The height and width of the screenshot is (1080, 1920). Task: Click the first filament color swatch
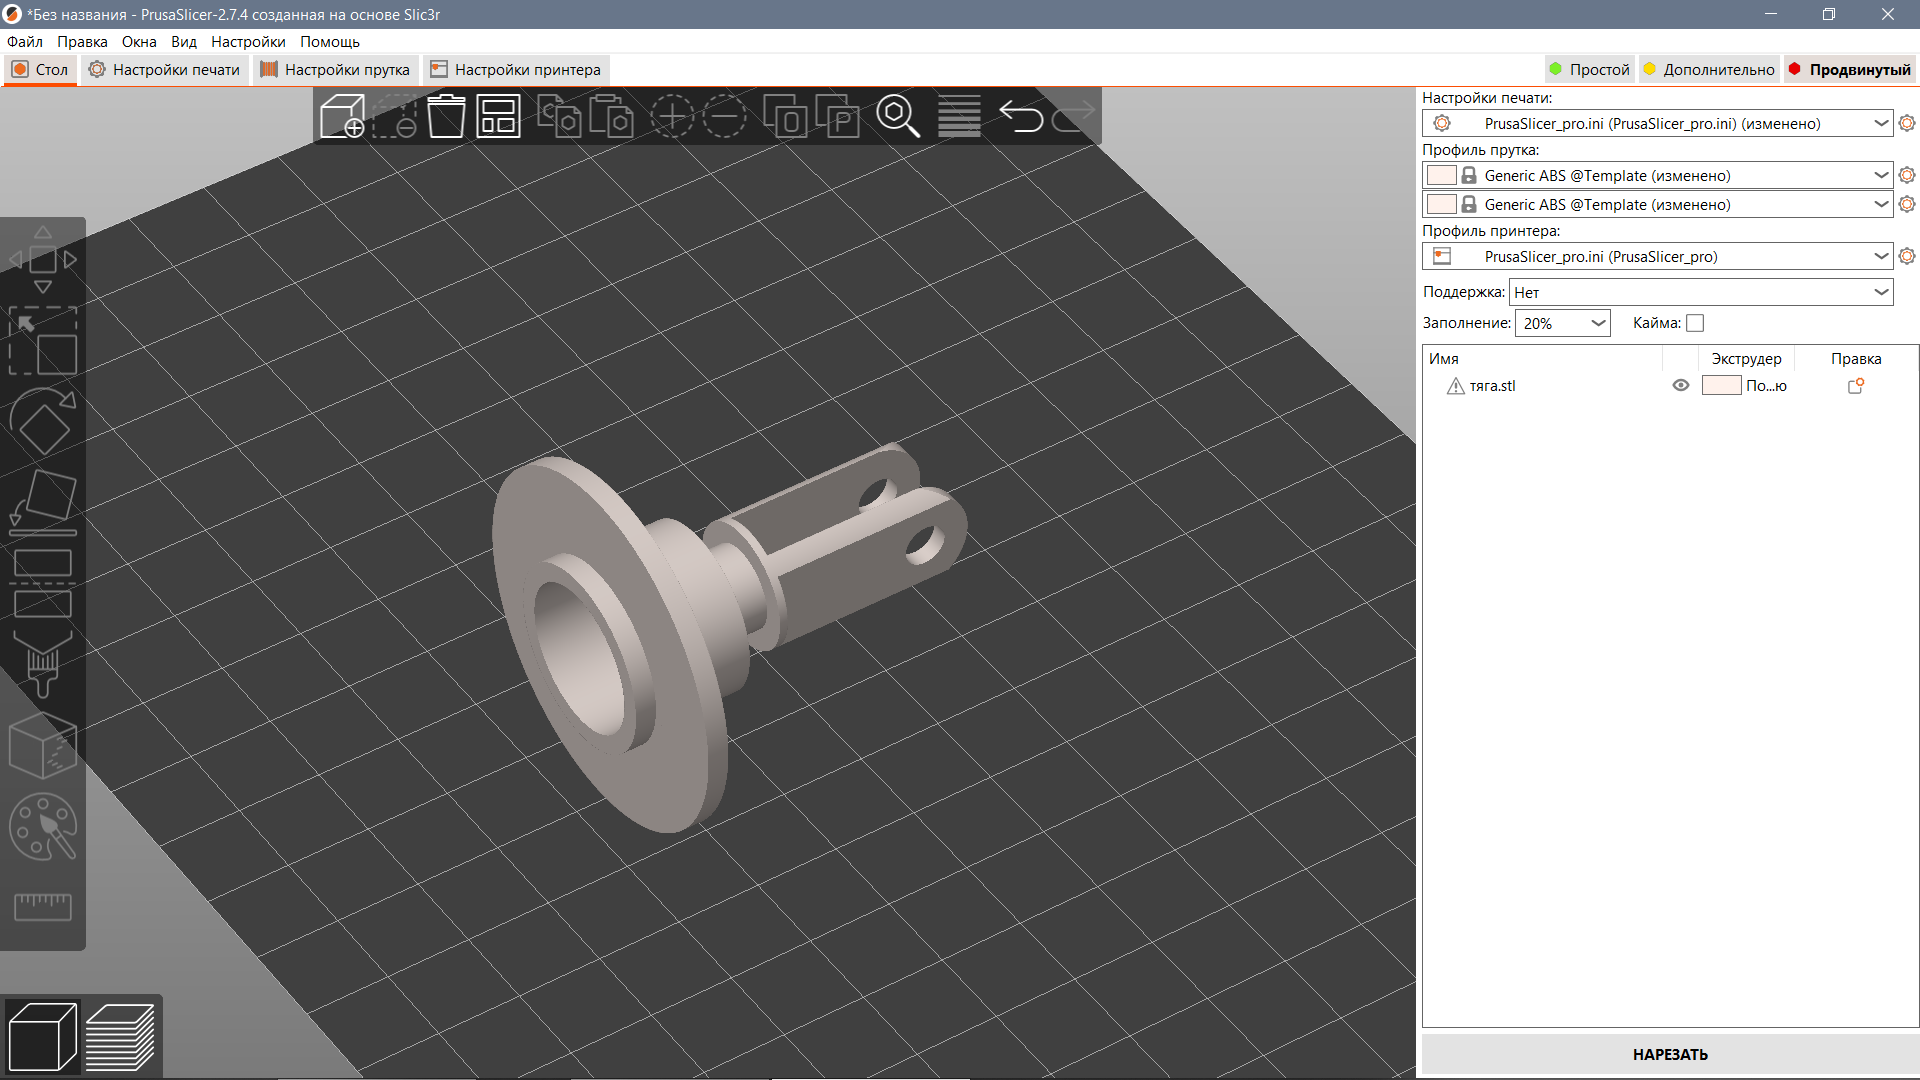point(1441,175)
